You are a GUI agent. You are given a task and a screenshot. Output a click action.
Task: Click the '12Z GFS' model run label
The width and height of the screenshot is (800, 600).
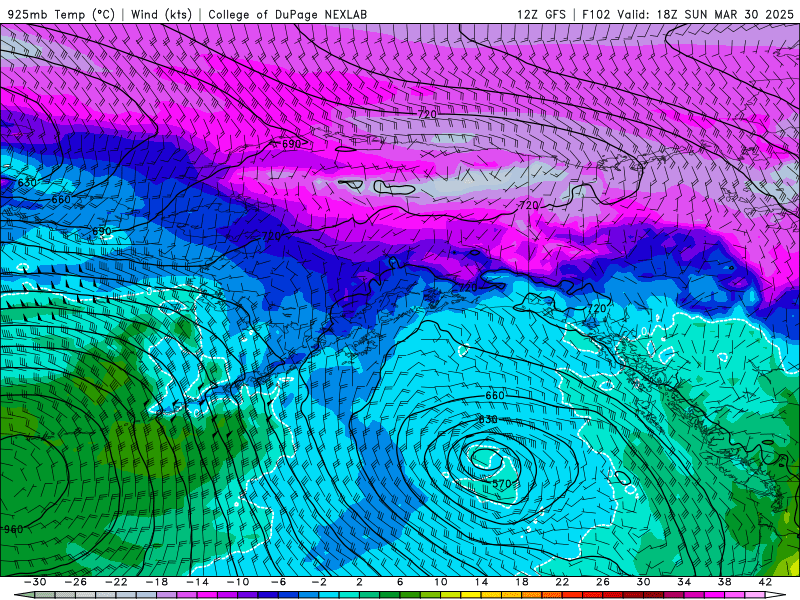pos(541,14)
